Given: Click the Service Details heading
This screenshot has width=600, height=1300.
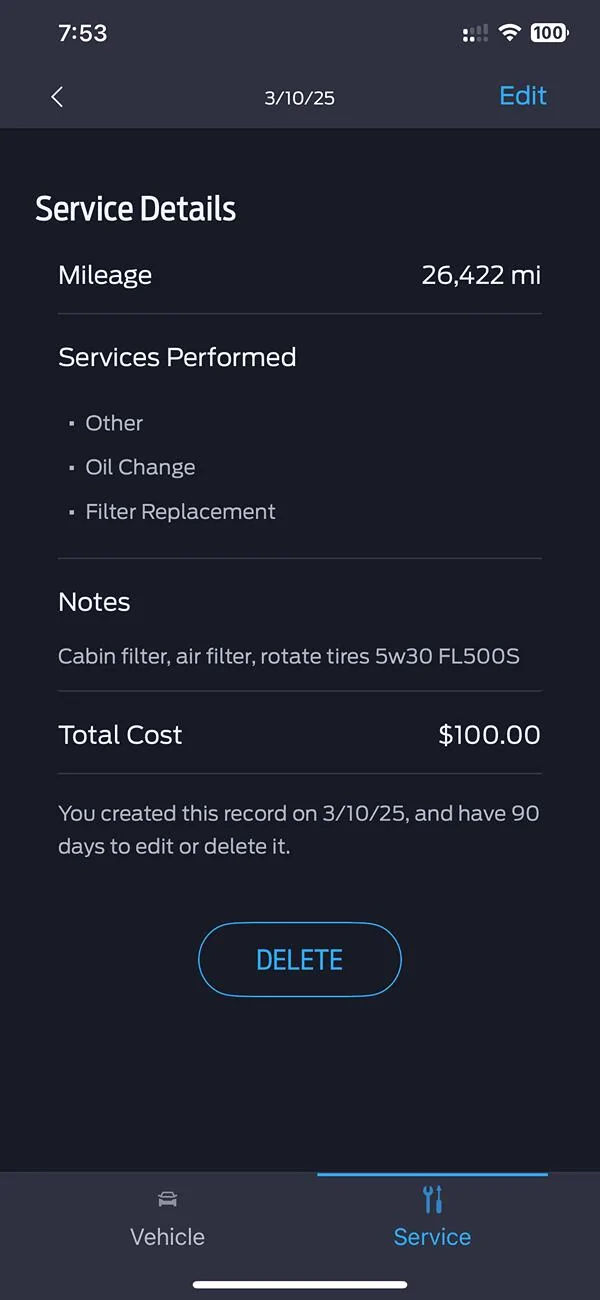Looking at the screenshot, I should pyautogui.click(x=136, y=209).
